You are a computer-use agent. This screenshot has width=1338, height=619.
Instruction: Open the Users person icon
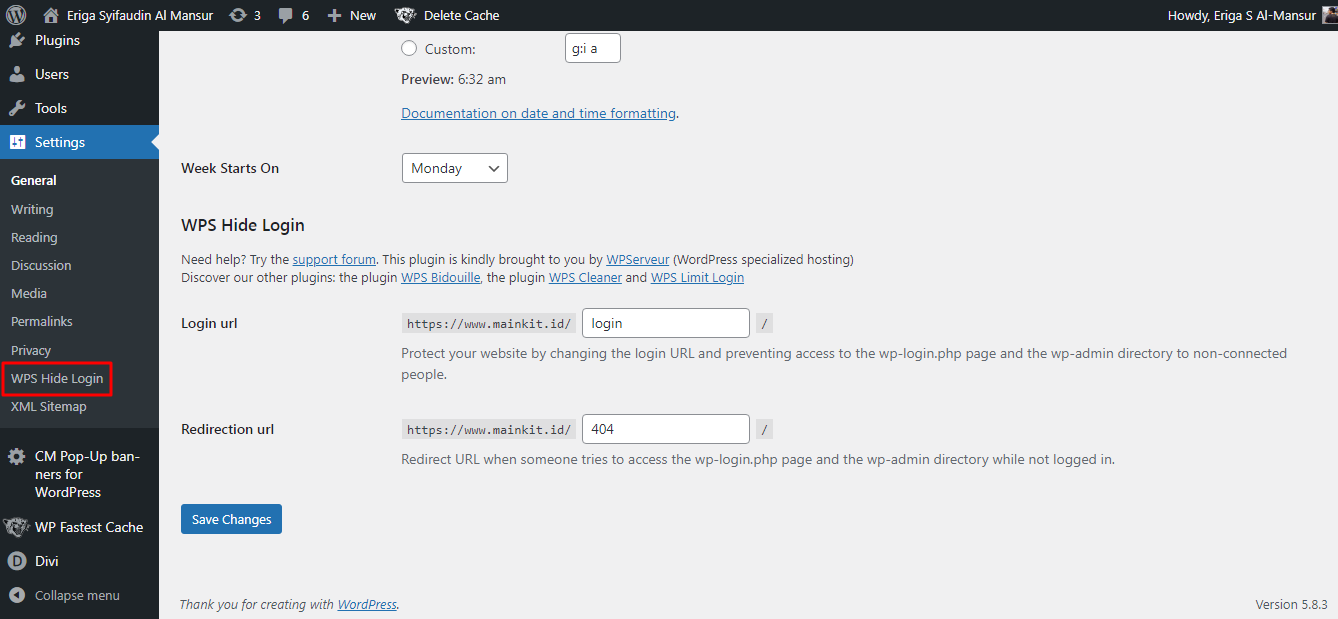[x=17, y=74]
